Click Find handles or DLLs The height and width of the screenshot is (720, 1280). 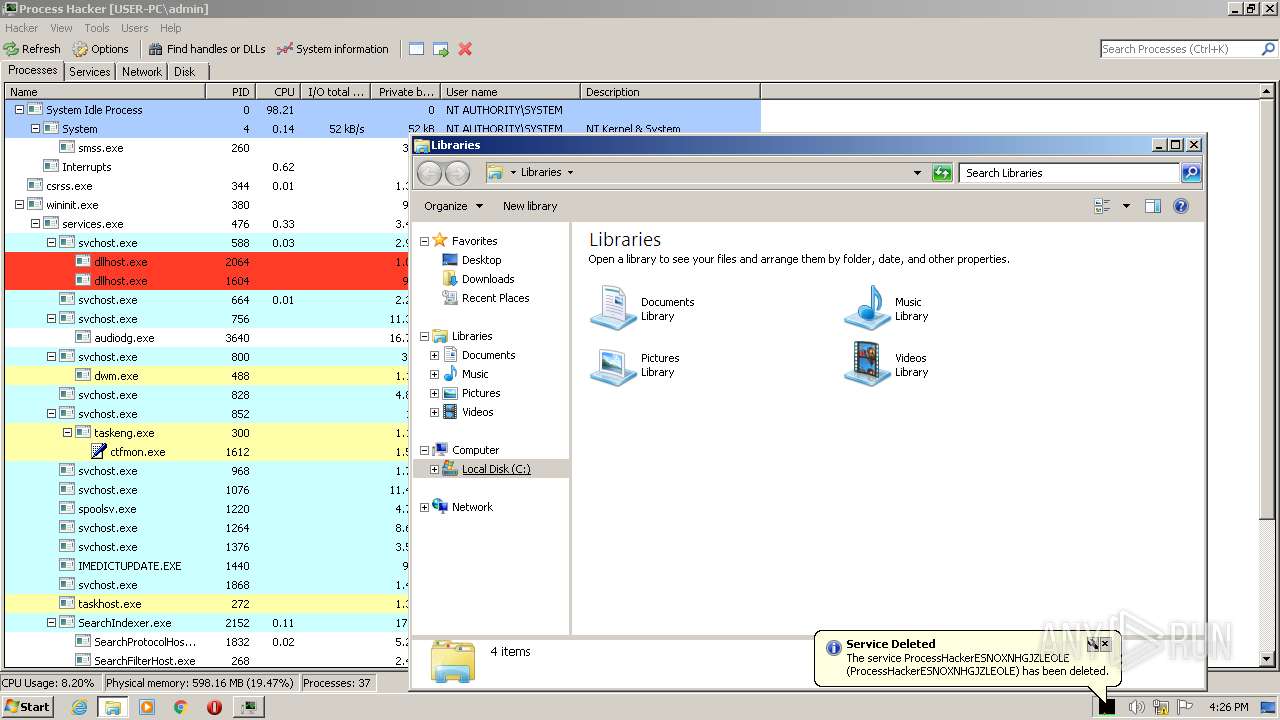tap(207, 49)
